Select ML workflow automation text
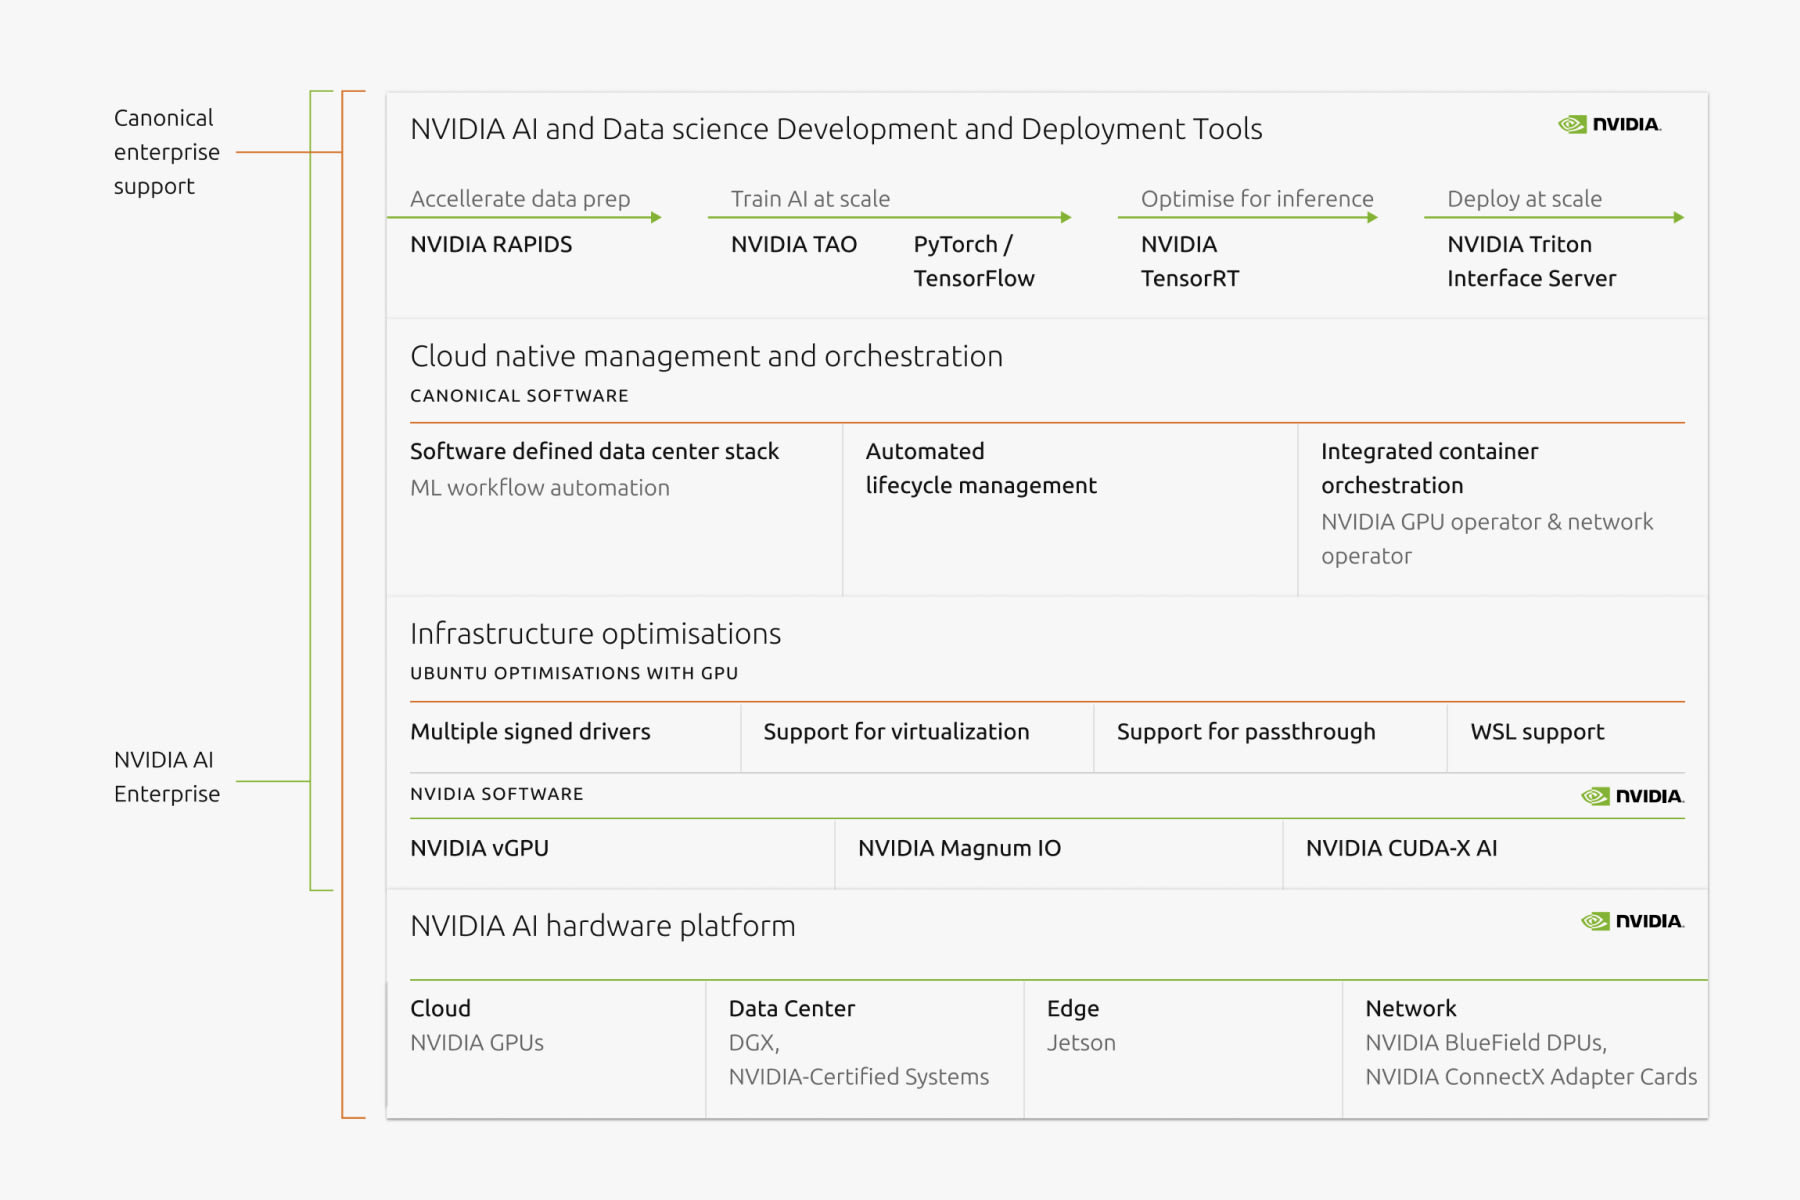 (540, 488)
